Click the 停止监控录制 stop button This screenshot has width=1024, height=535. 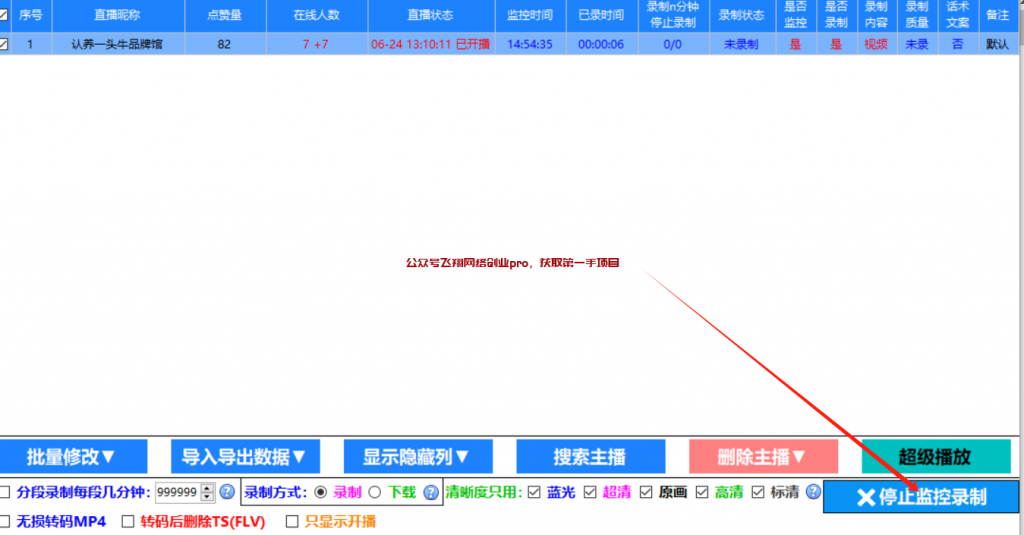click(921, 497)
